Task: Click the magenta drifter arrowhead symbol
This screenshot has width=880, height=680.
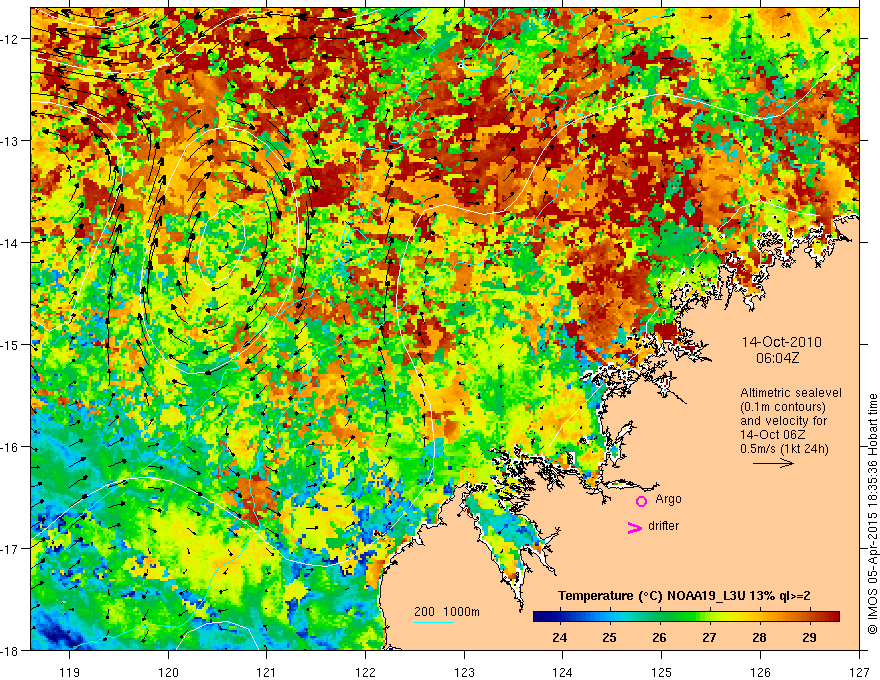Action: click(x=635, y=527)
